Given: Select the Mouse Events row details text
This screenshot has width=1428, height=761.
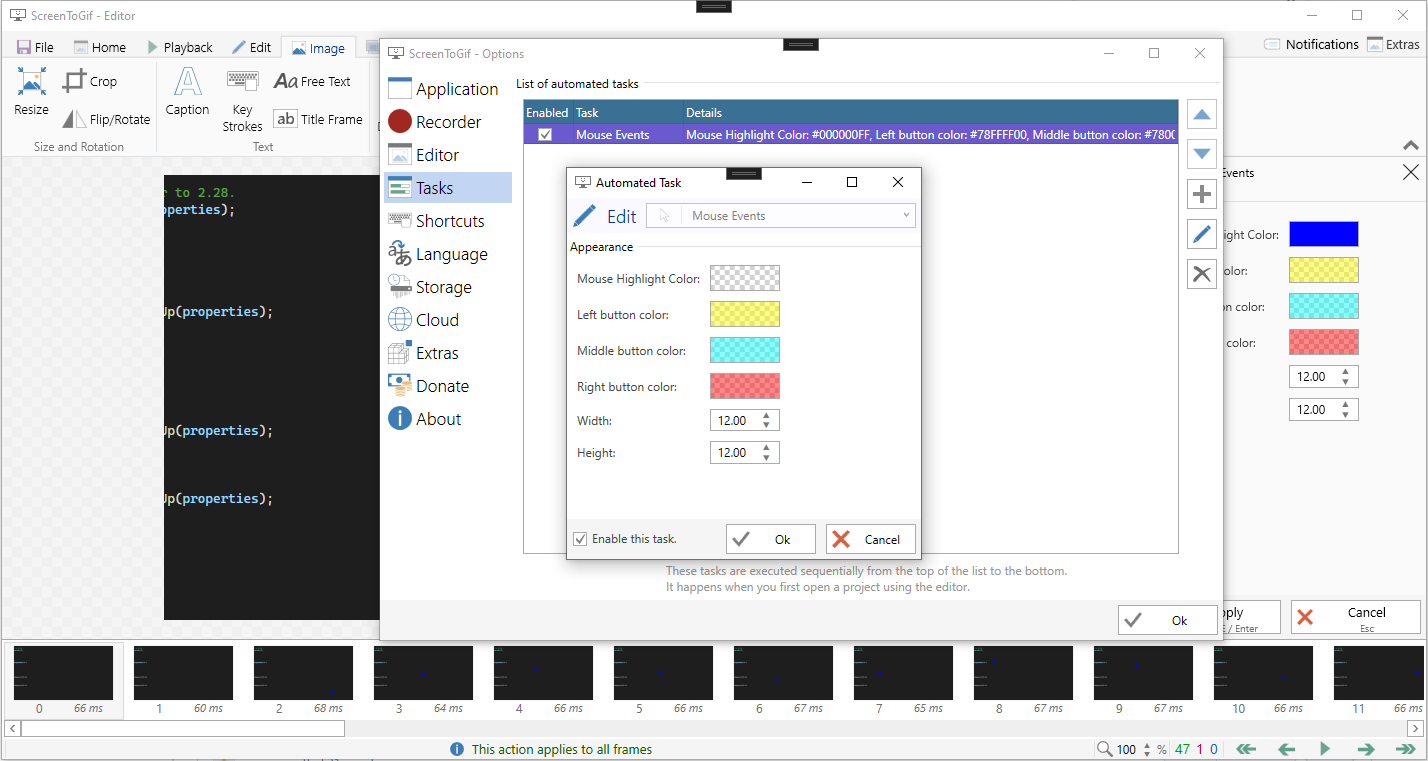Looking at the screenshot, I should [x=931, y=135].
